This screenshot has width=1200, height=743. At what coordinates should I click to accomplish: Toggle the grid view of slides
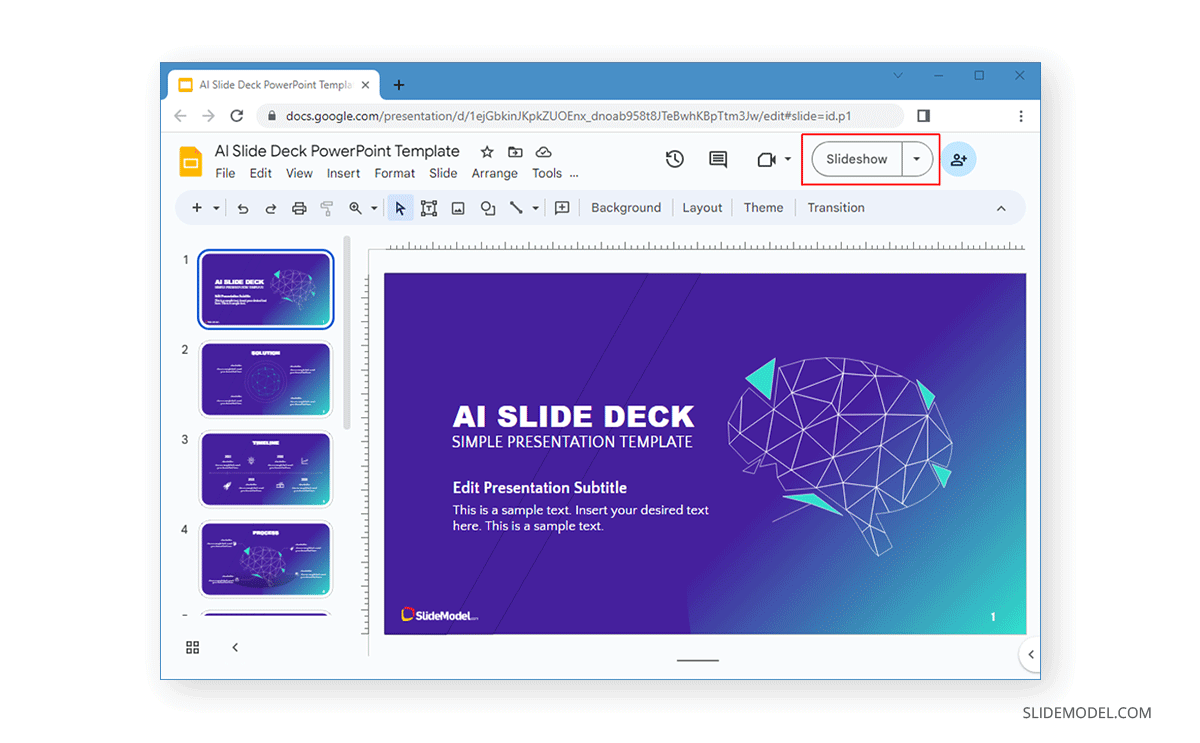[192, 647]
